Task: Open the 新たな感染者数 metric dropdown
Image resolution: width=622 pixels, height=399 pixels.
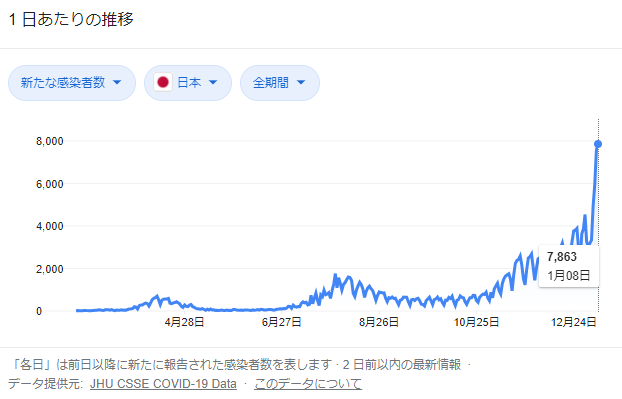Action: pos(72,83)
